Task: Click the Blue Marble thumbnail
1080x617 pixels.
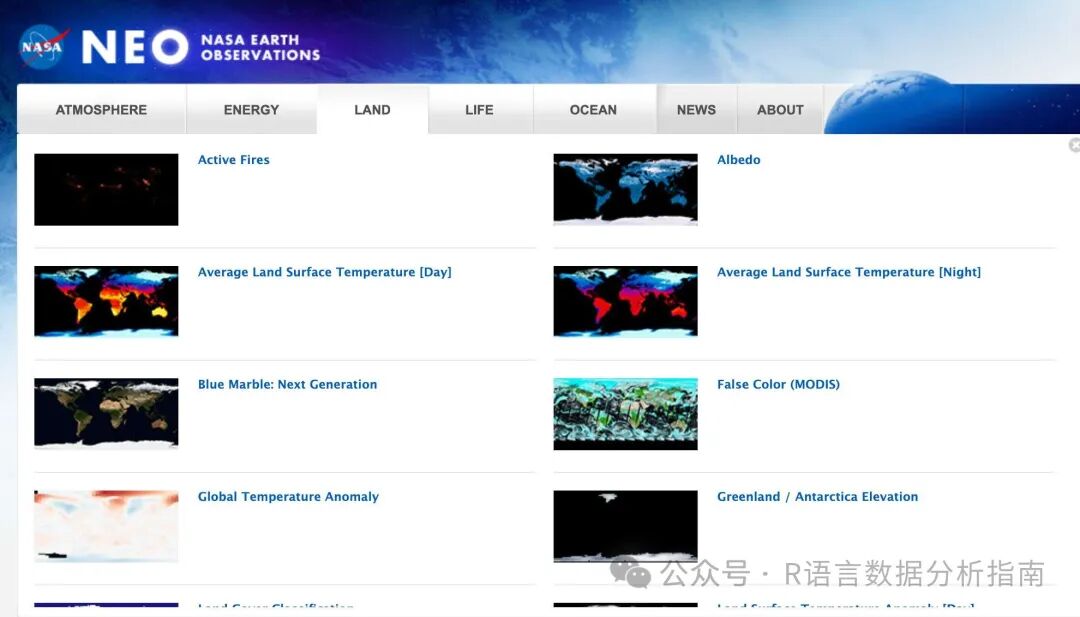Action: (106, 414)
